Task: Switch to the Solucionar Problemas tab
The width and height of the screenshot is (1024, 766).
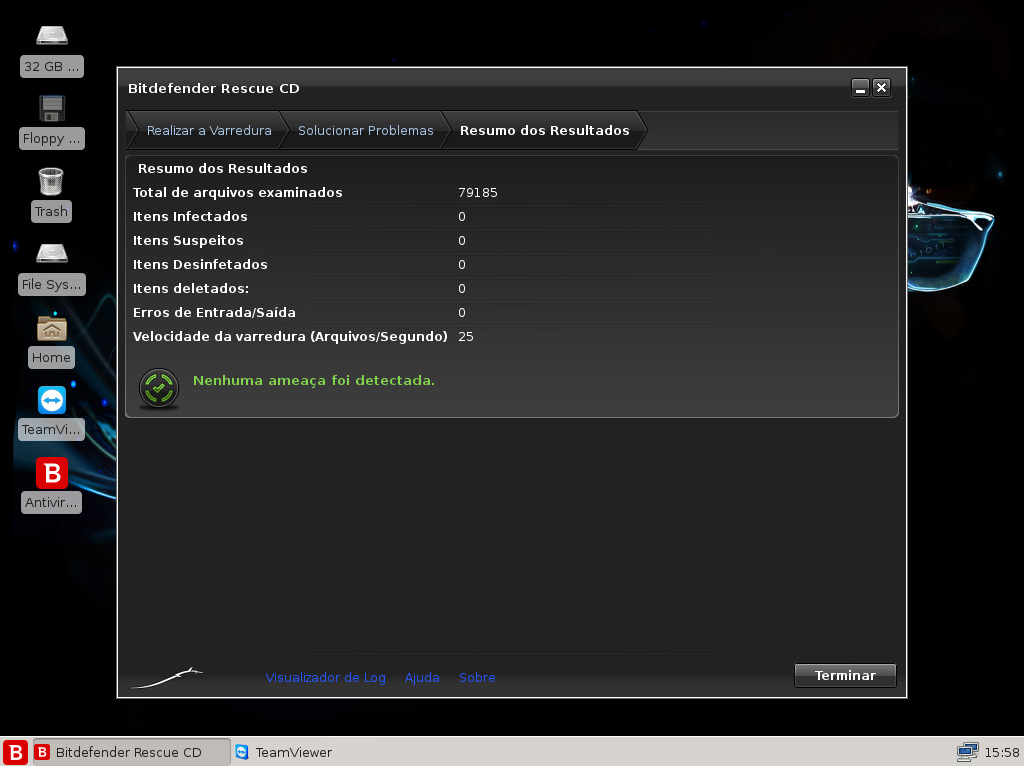Action: tap(366, 131)
